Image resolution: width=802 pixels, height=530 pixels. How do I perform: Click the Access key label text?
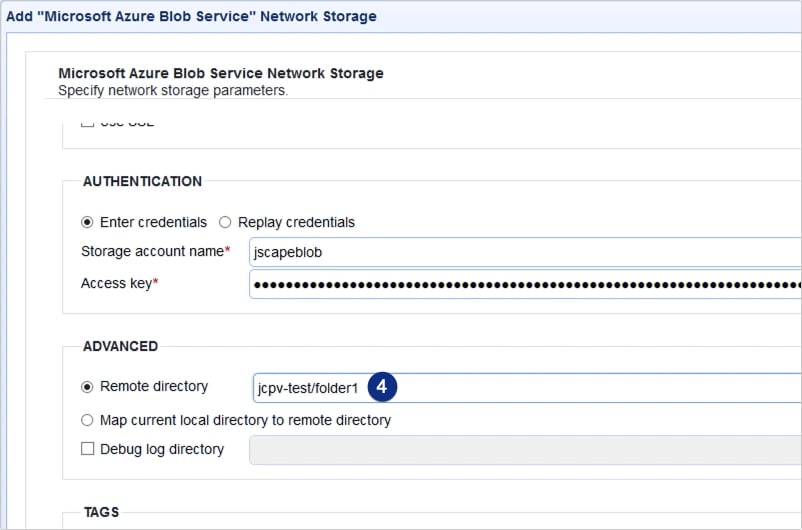tap(115, 284)
